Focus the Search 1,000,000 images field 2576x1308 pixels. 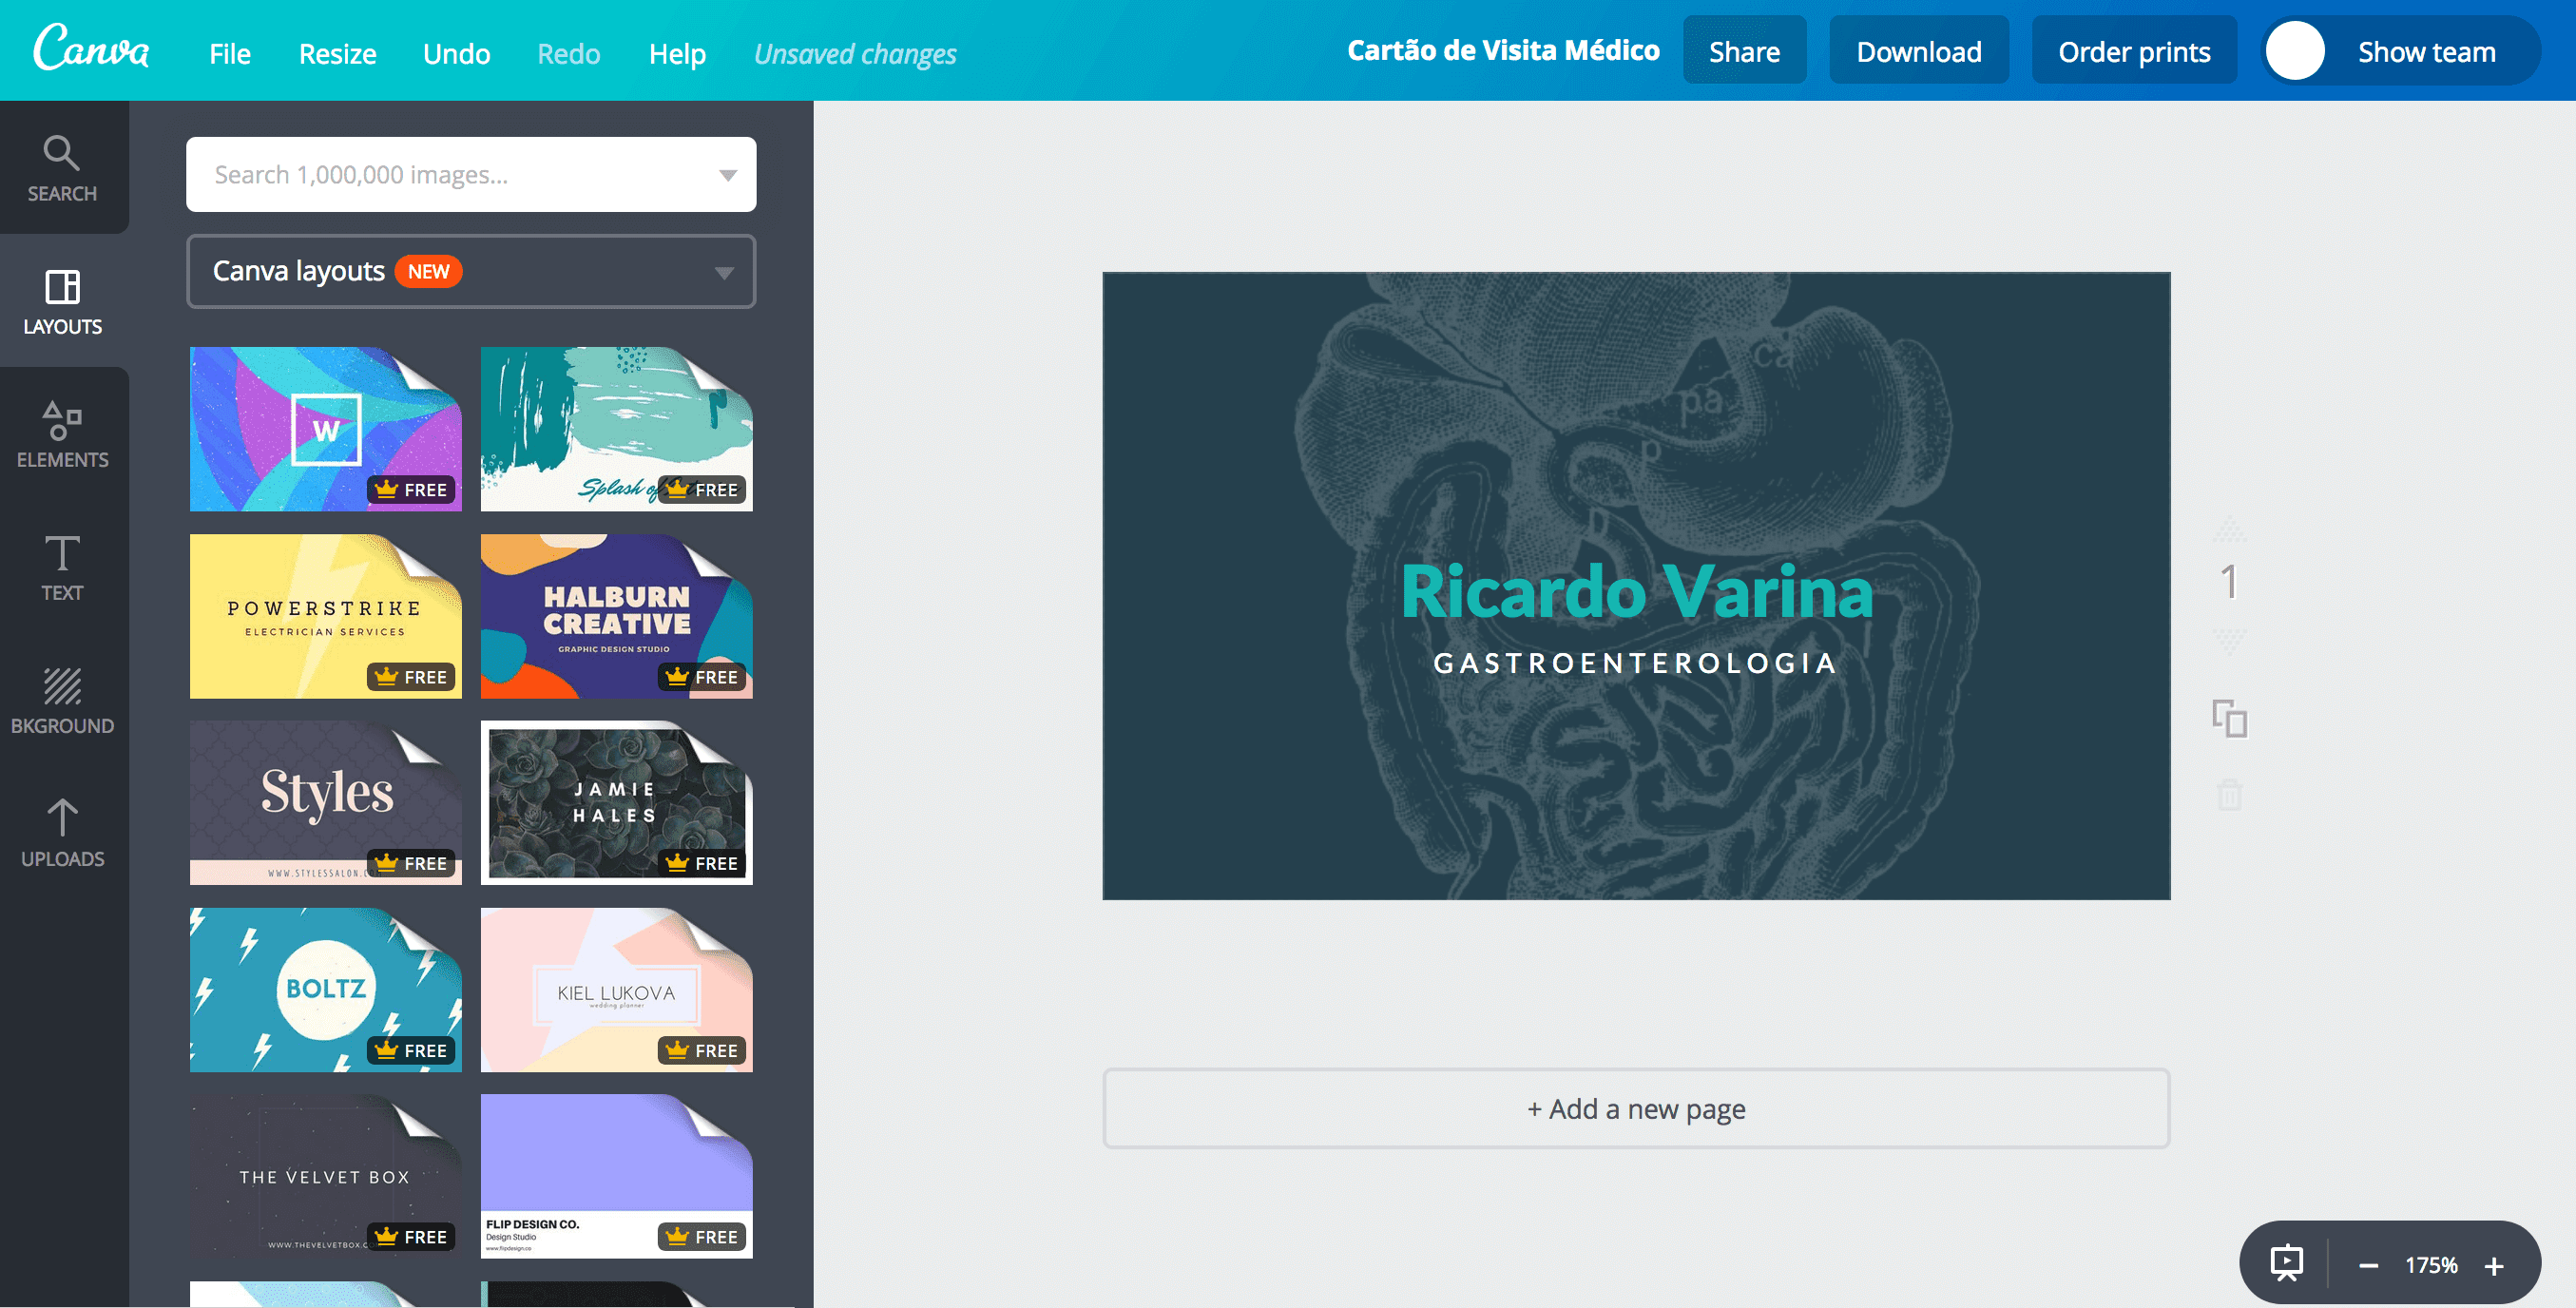click(x=470, y=174)
